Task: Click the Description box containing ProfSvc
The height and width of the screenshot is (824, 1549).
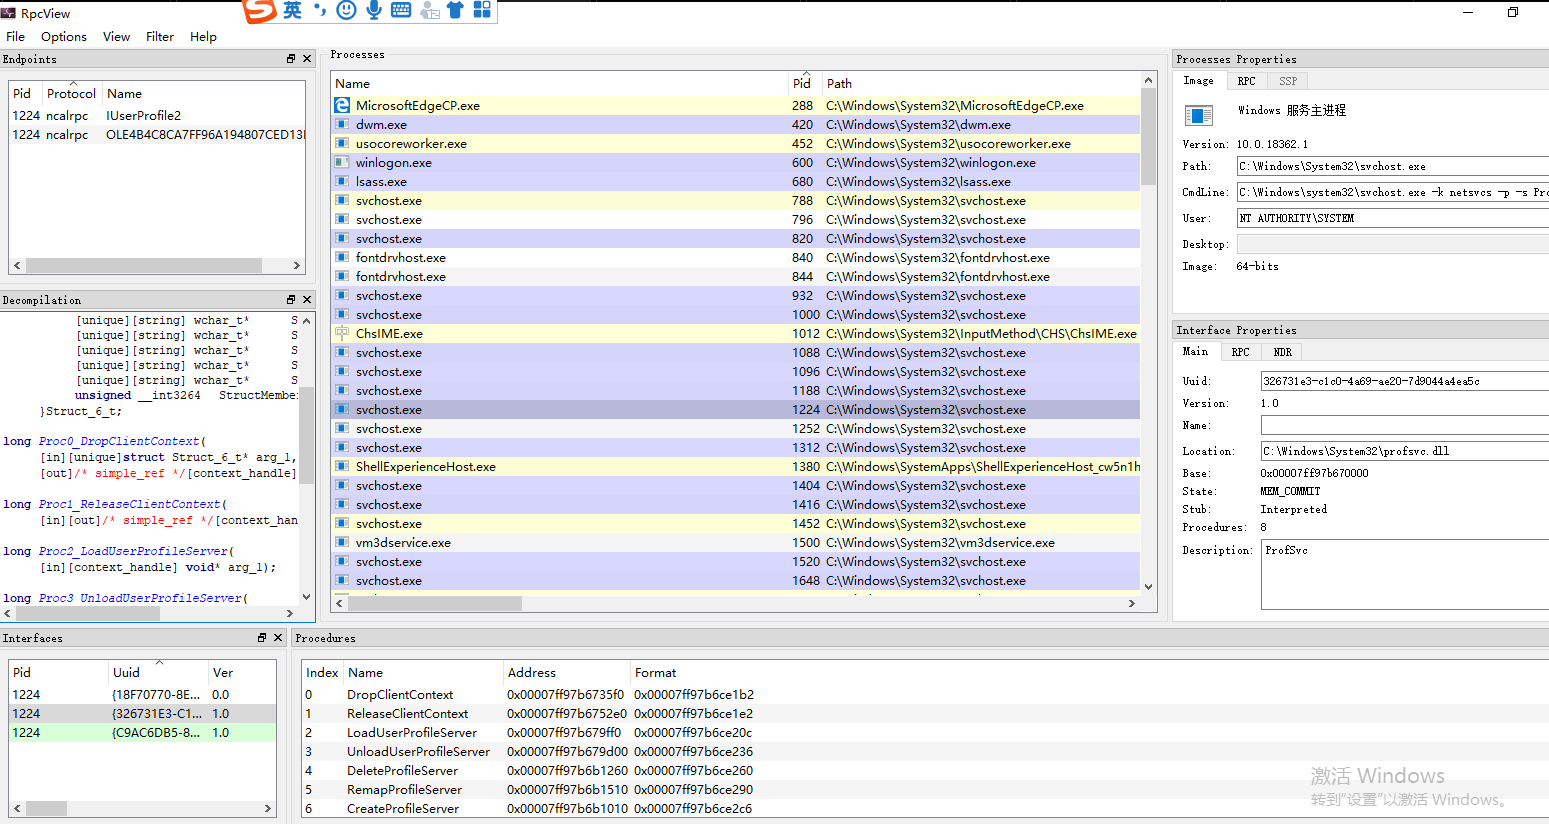Action: click(x=1405, y=575)
